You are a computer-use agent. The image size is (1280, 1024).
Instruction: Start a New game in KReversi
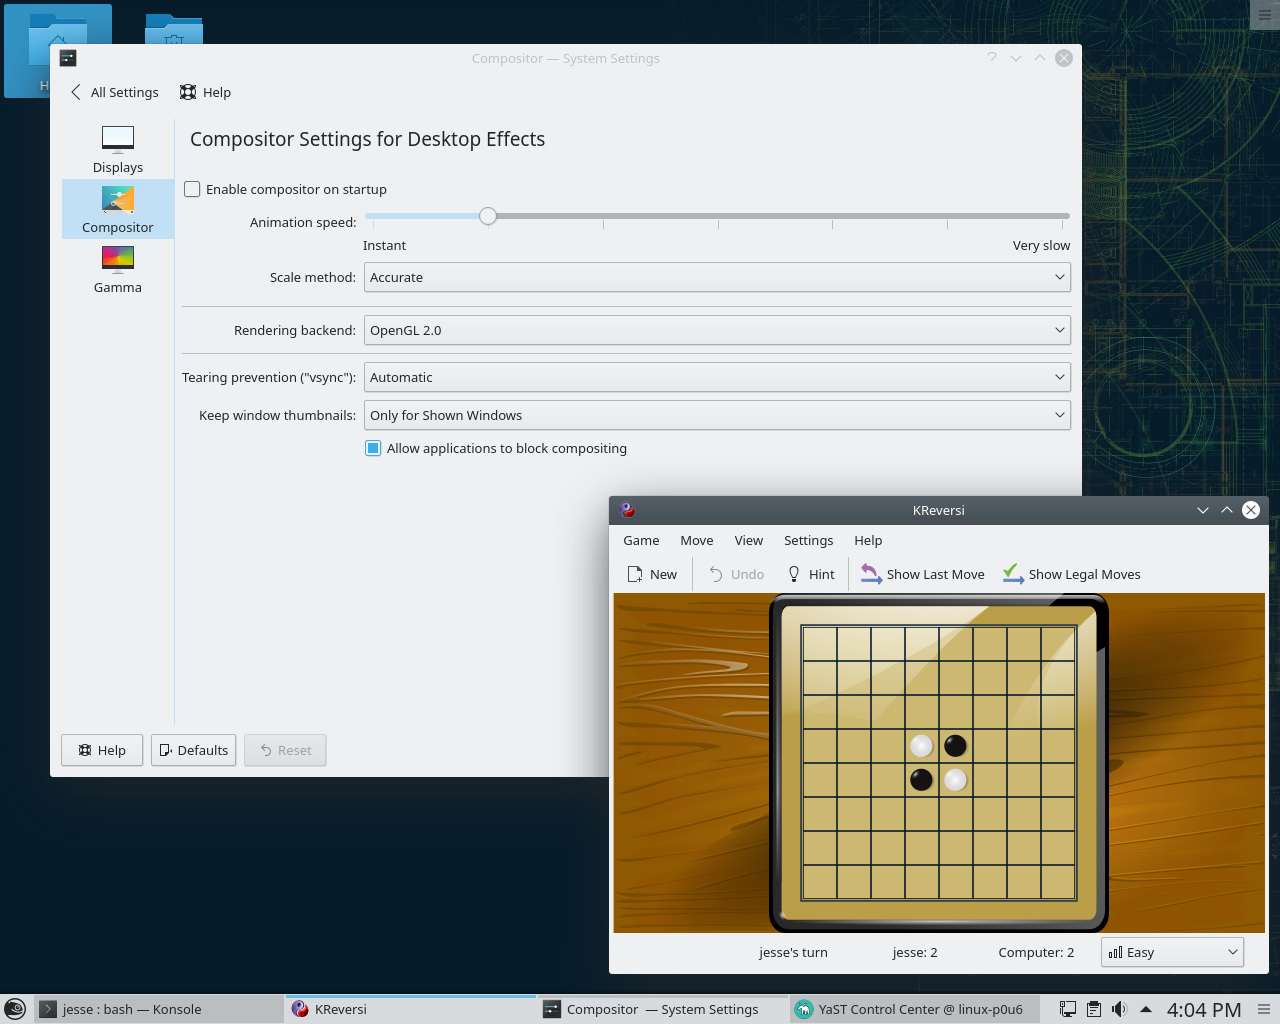point(652,574)
